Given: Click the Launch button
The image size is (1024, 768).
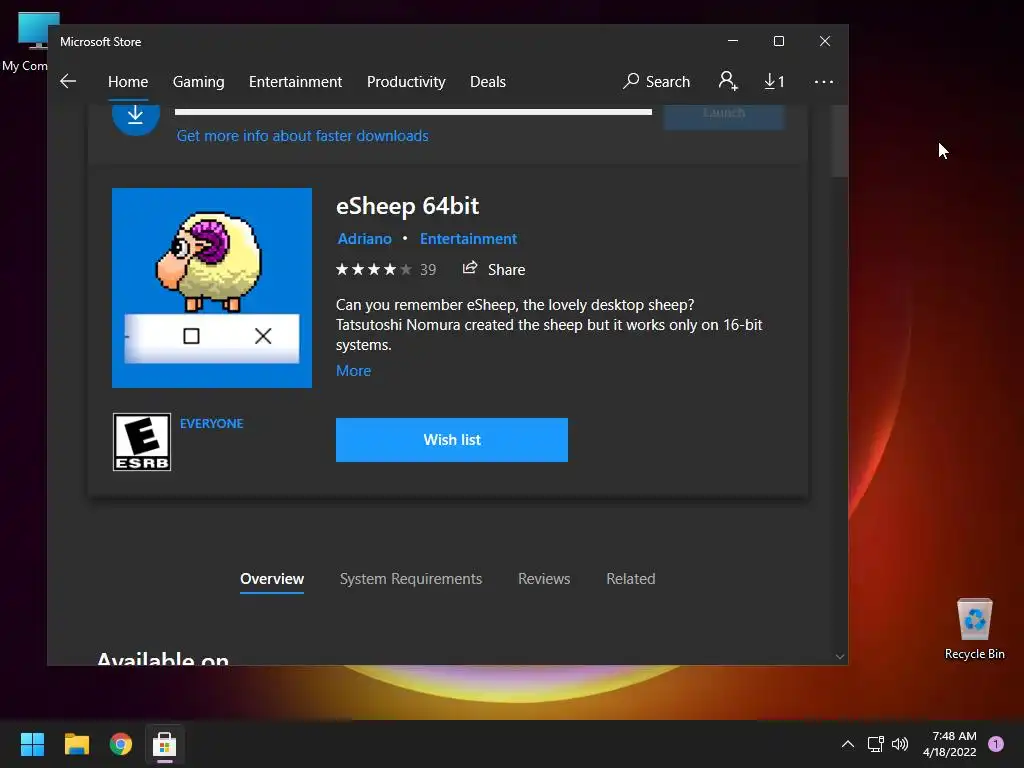Looking at the screenshot, I should point(724,116).
